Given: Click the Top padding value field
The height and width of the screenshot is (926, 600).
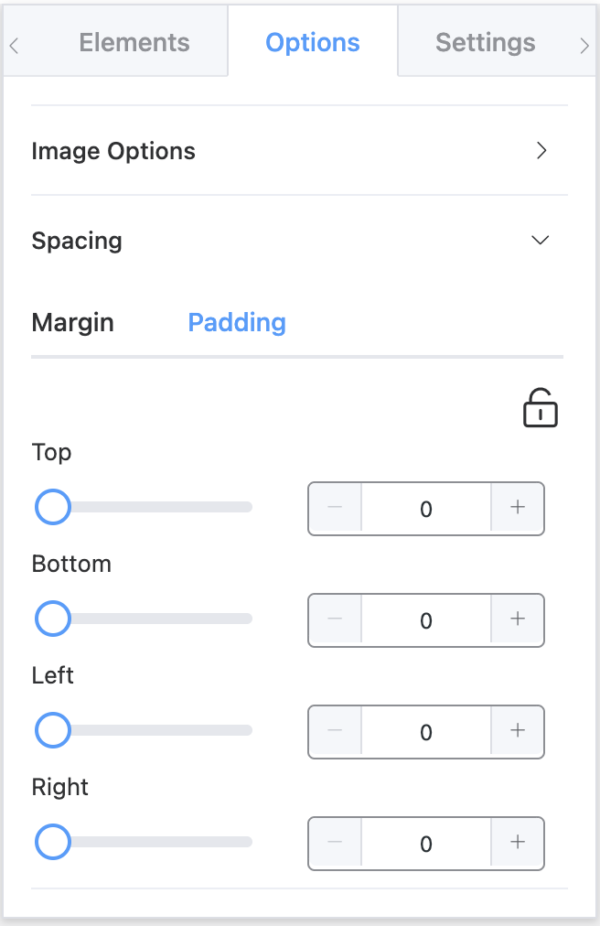Looking at the screenshot, I should (425, 509).
